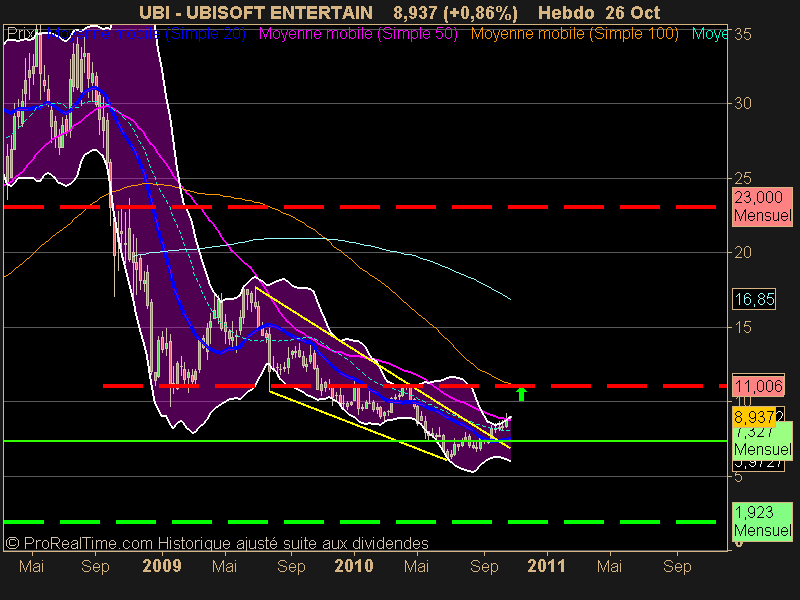Click the "Sep" label just before 2009

pyautogui.click(x=95, y=566)
